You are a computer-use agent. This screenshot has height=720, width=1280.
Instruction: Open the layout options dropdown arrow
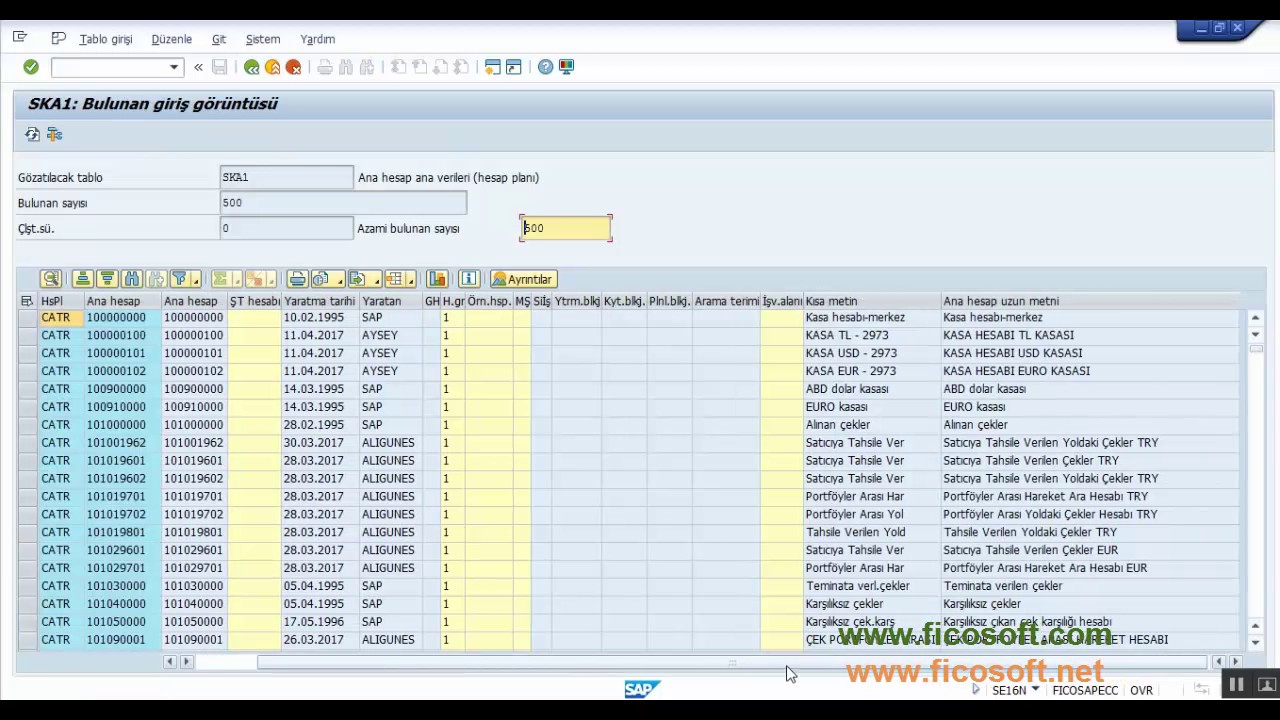pyautogui.click(x=411, y=279)
